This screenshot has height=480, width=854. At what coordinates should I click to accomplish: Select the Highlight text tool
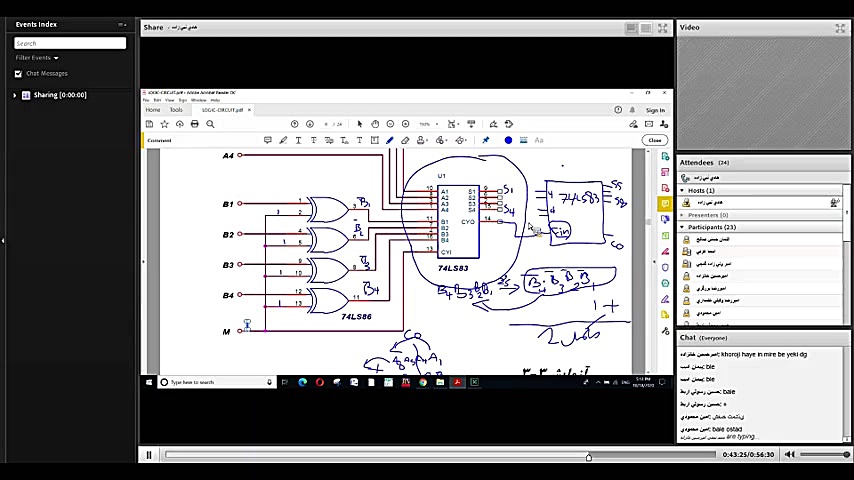click(x=283, y=141)
